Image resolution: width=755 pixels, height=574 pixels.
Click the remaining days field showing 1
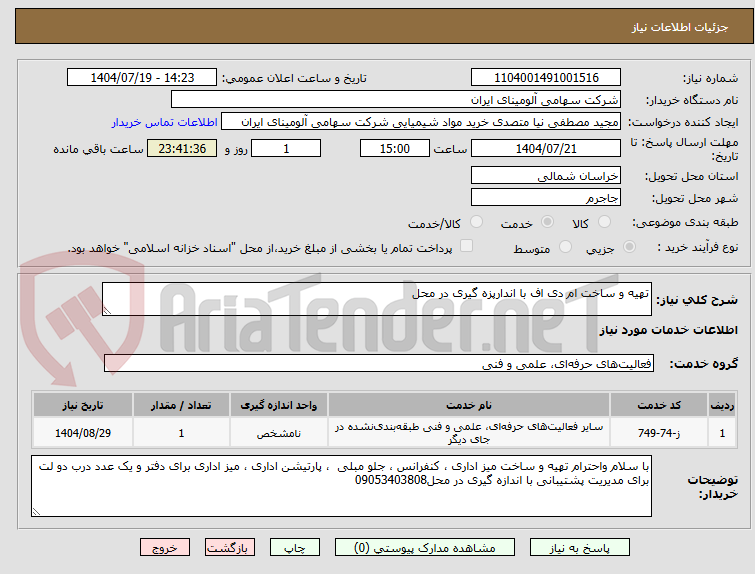pos(286,148)
